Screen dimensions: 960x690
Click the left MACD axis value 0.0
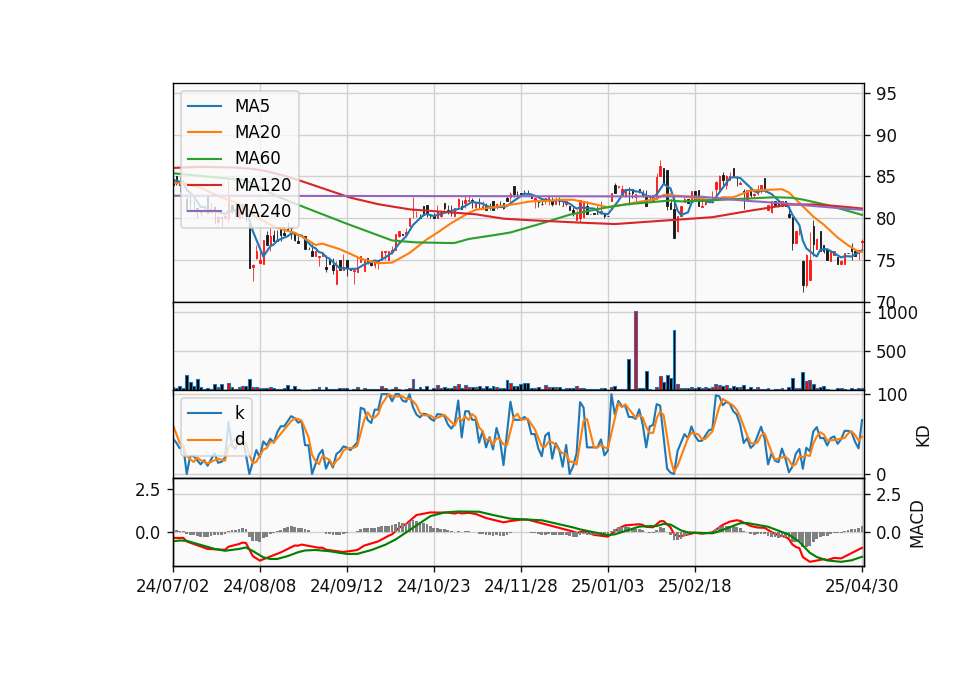coord(148,533)
